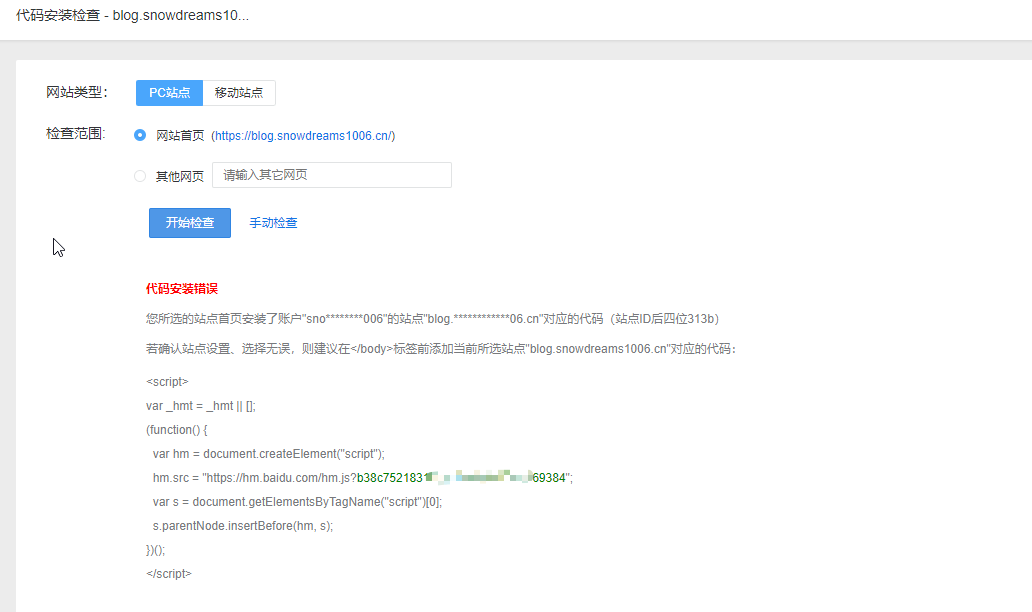Focus the 请输入其它网页 input field
Screen dimensions: 1032x612
(331, 175)
